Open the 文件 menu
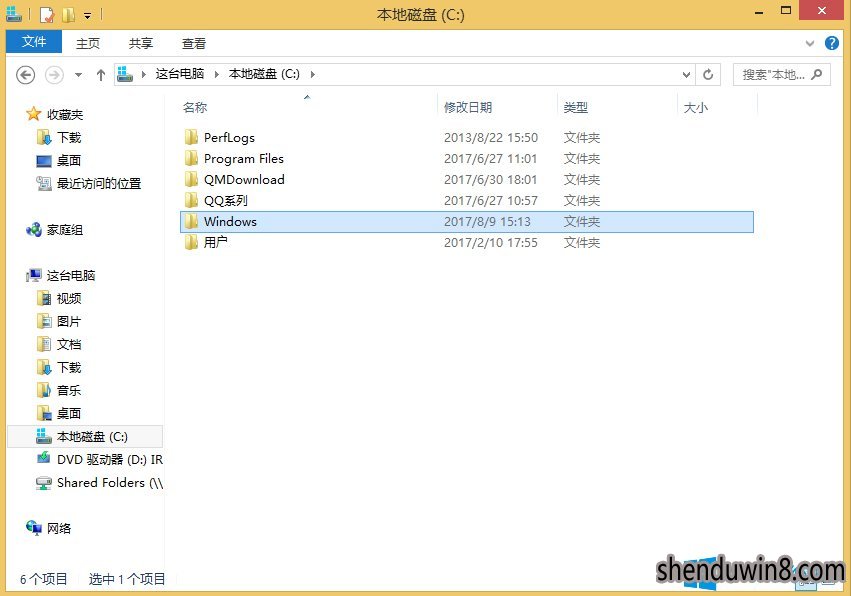The height and width of the screenshot is (596, 851). tap(34, 42)
